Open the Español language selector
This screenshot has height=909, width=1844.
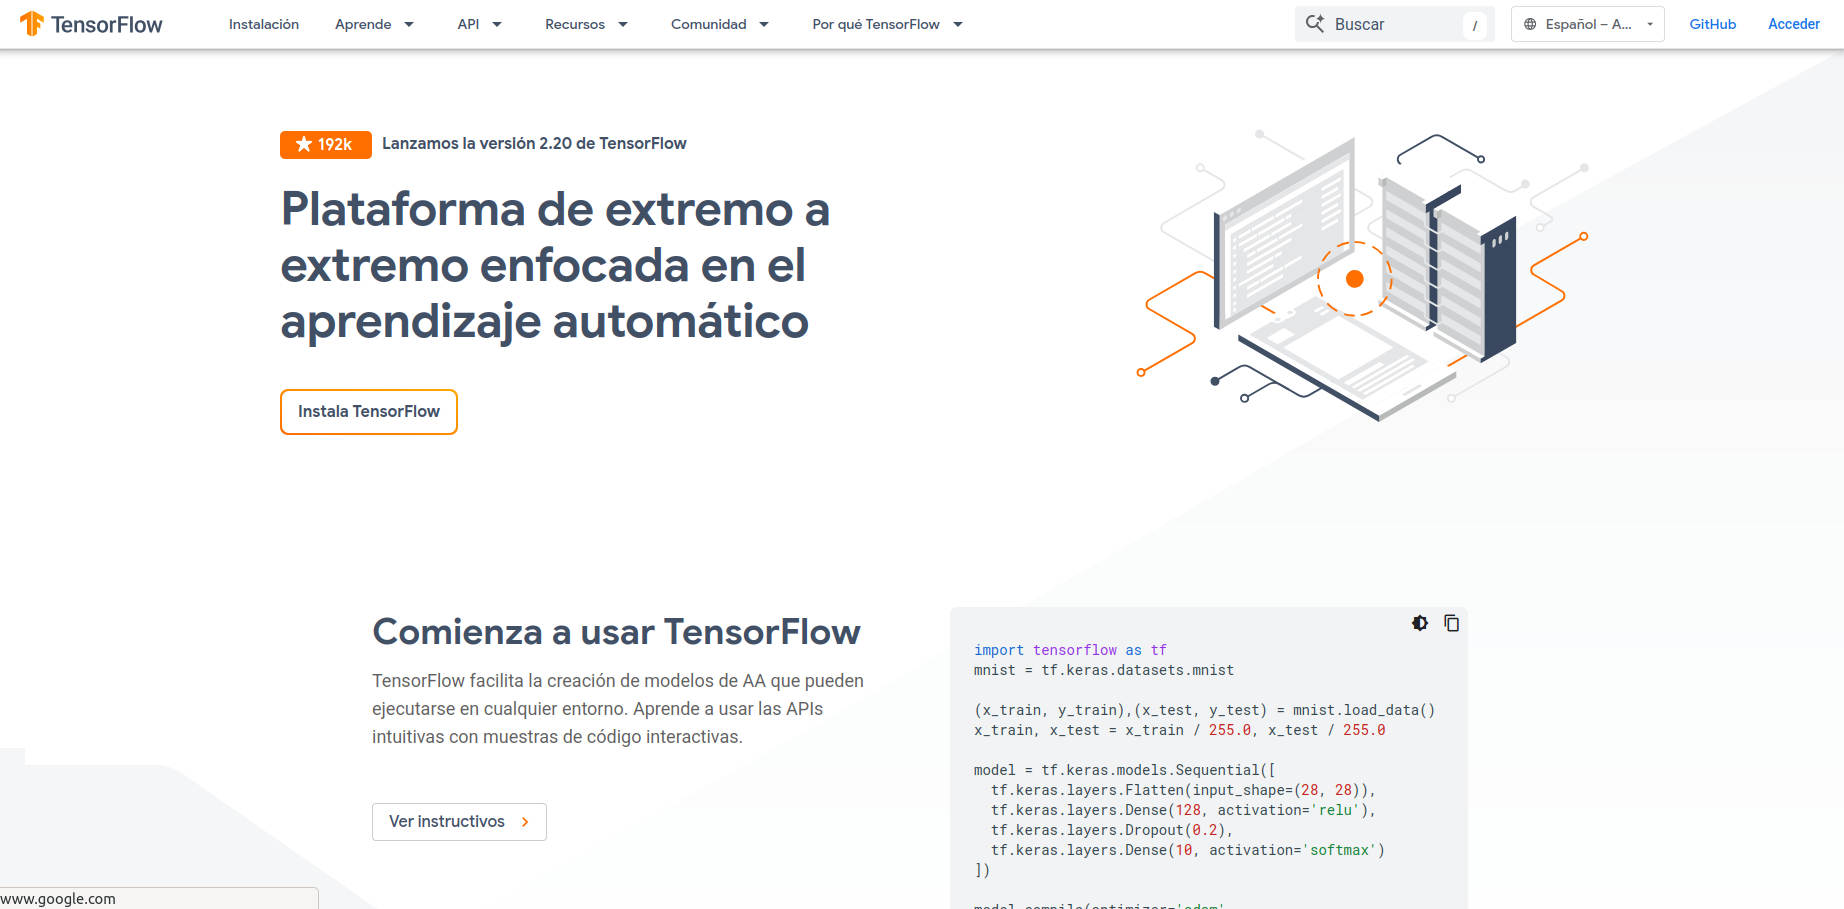click(1588, 24)
